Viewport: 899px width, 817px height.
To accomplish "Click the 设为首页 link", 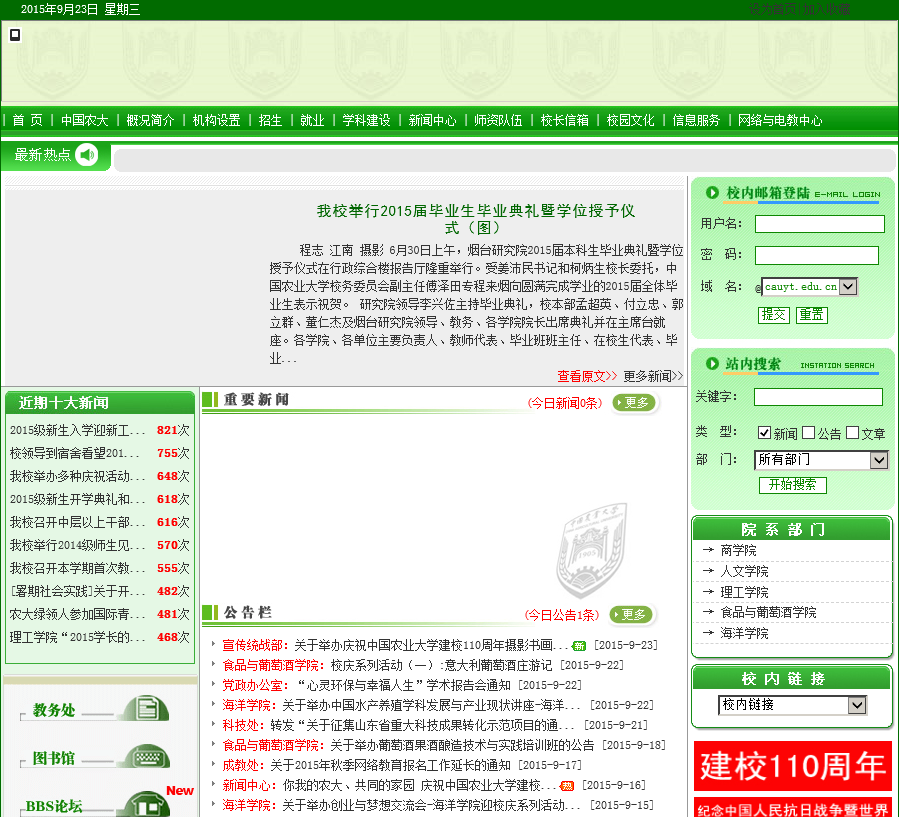I will (x=772, y=9).
